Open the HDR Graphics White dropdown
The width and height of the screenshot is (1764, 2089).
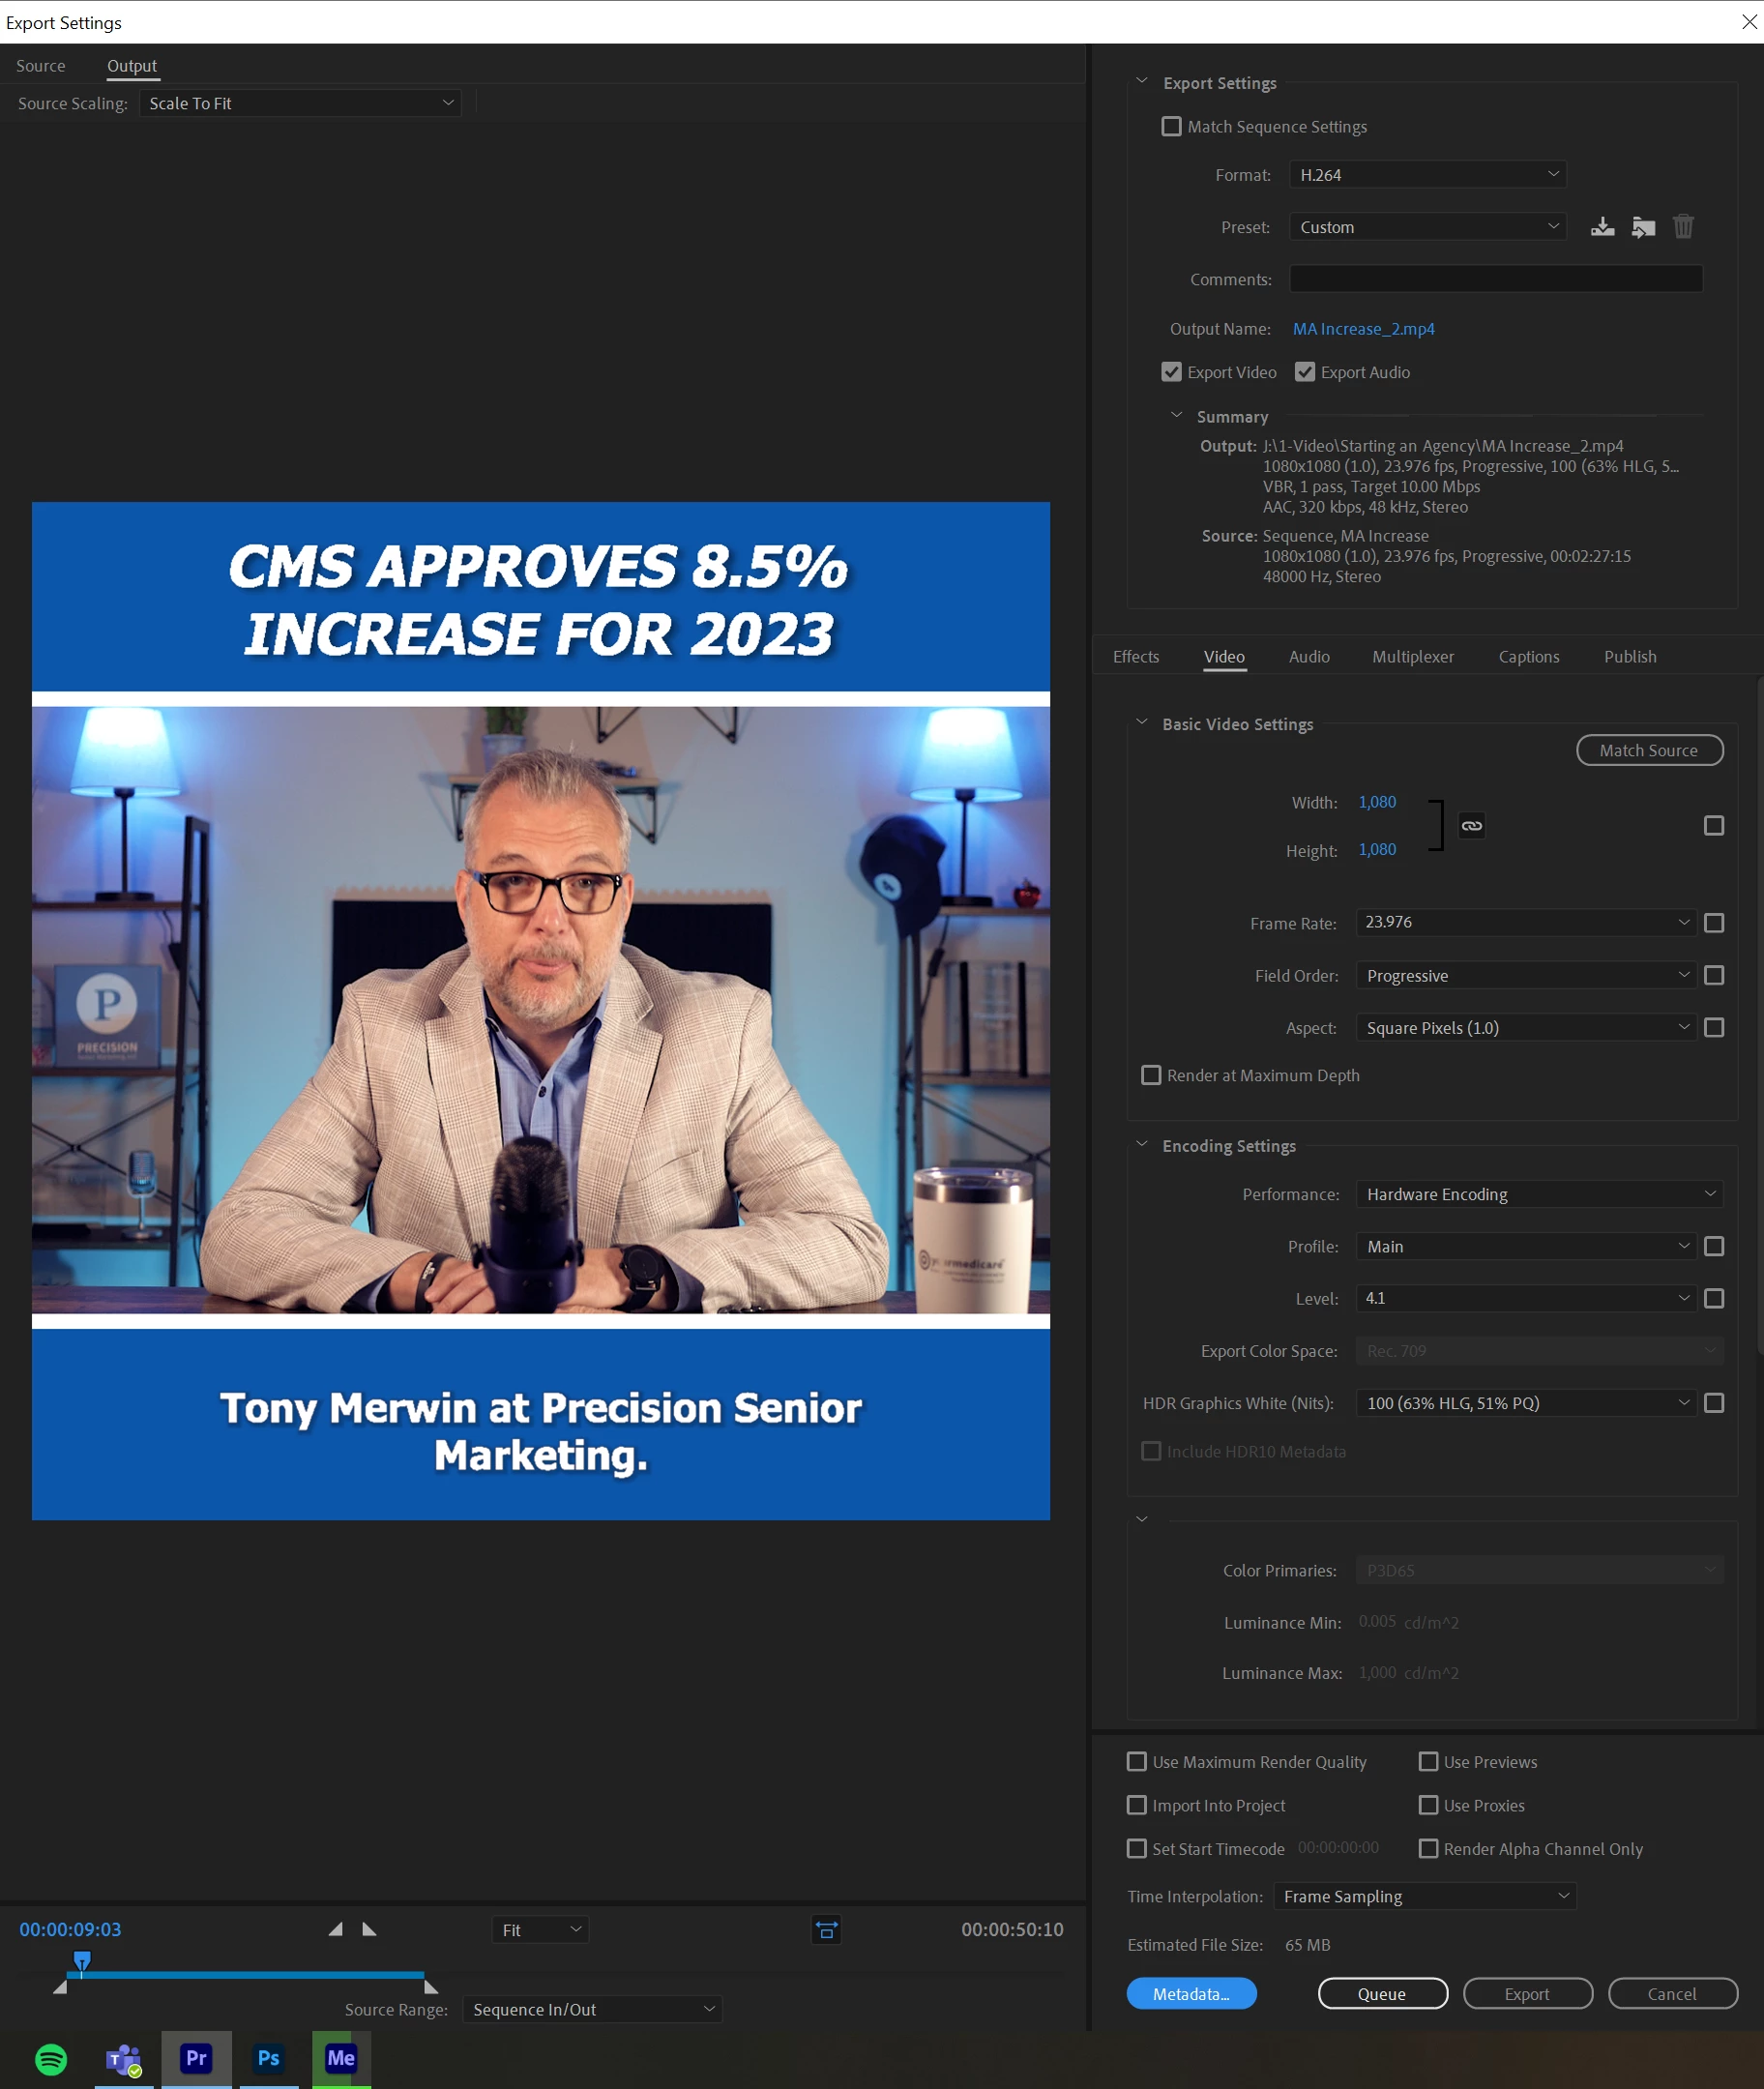coord(1526,1403)
